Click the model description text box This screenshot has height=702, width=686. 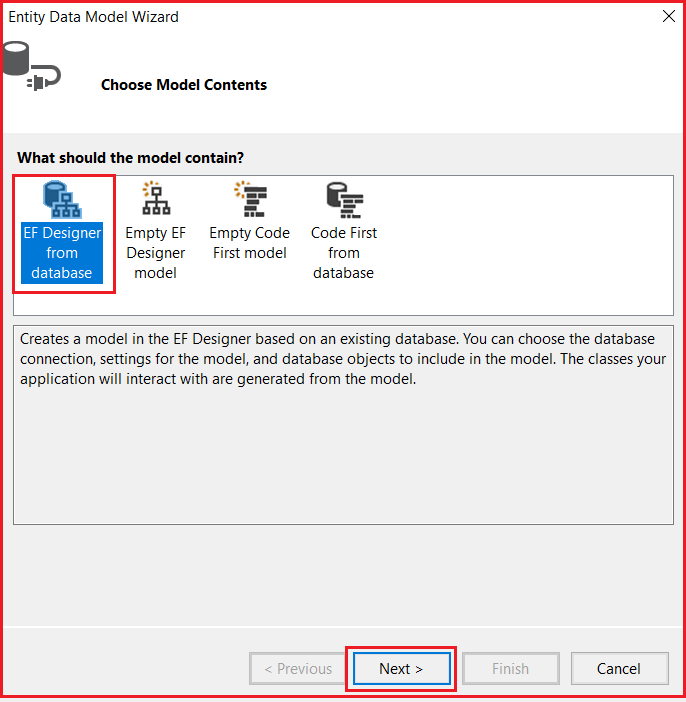click(x=343, y=425)
